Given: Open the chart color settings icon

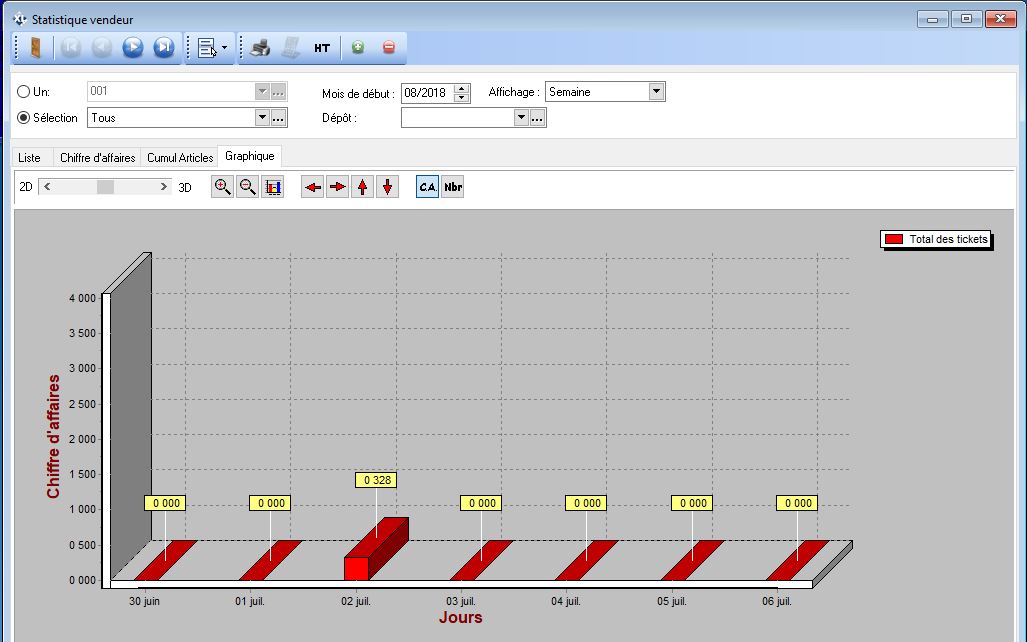Looking at the screenshot, I should point(273,187).
